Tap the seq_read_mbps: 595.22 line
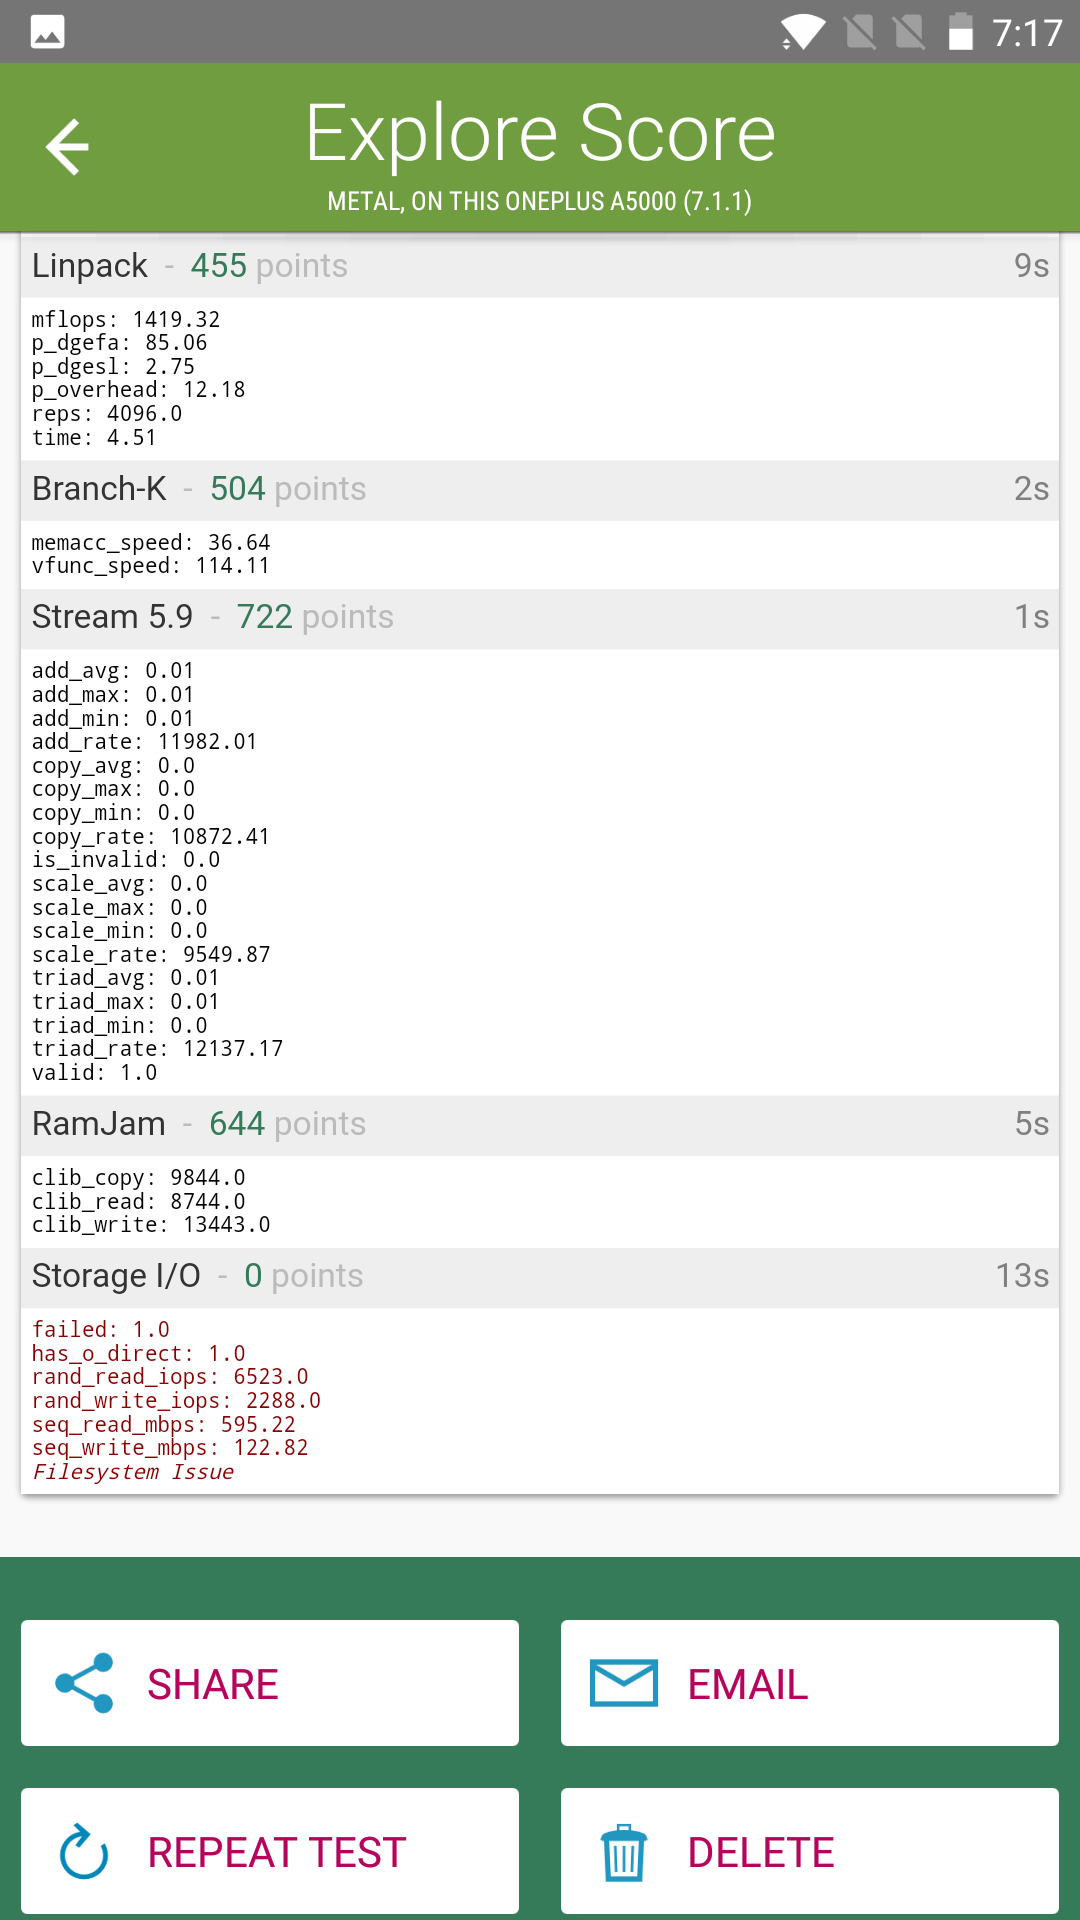1080x1920 pixels. 164,1425
